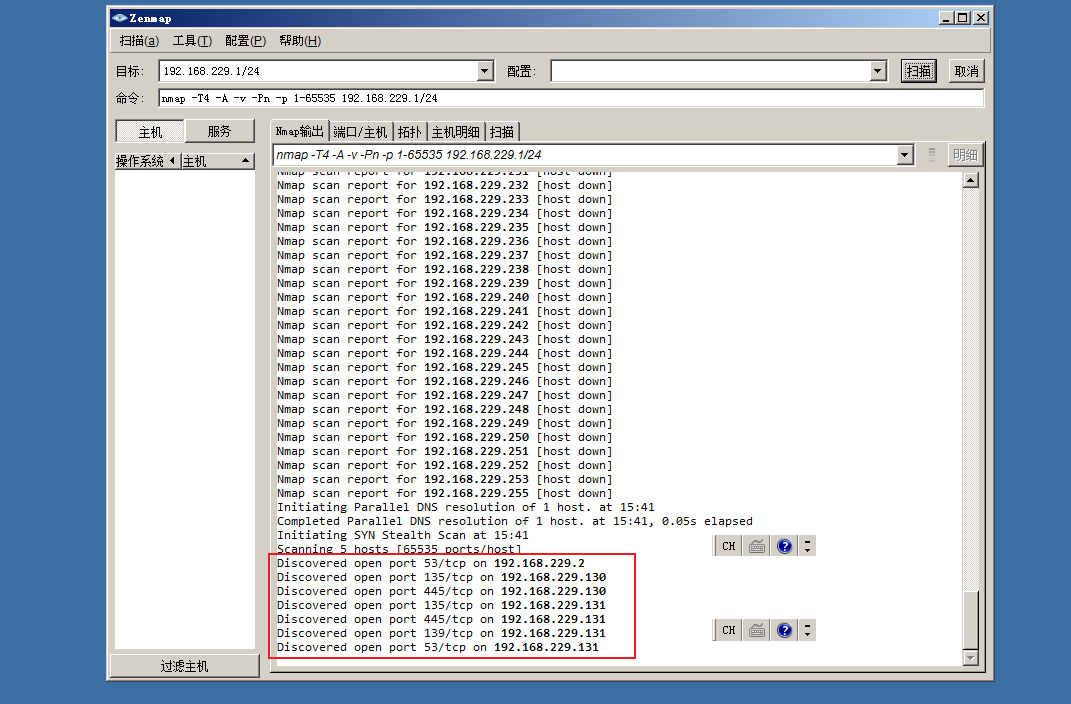The height and width of the screenshot is (704, 1071).
Task: Open the 配置(P) menu
Action: [x=245, y=41]
